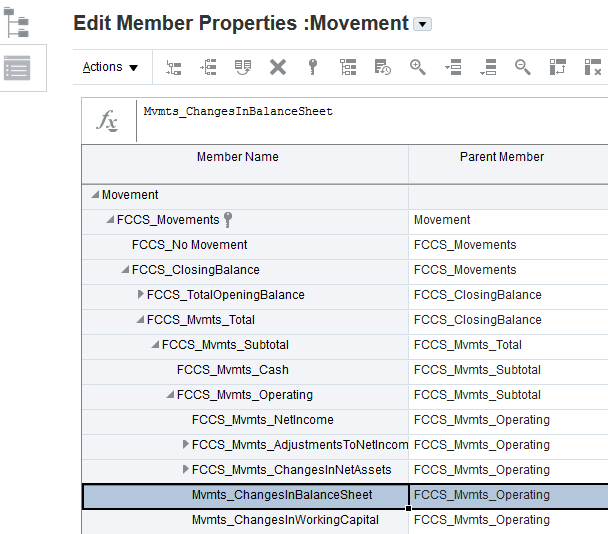The image size is (608, 534).
Task: Click parent cell of FCCS_Mvmts_Cash row
Action: (x=508, y=370)
